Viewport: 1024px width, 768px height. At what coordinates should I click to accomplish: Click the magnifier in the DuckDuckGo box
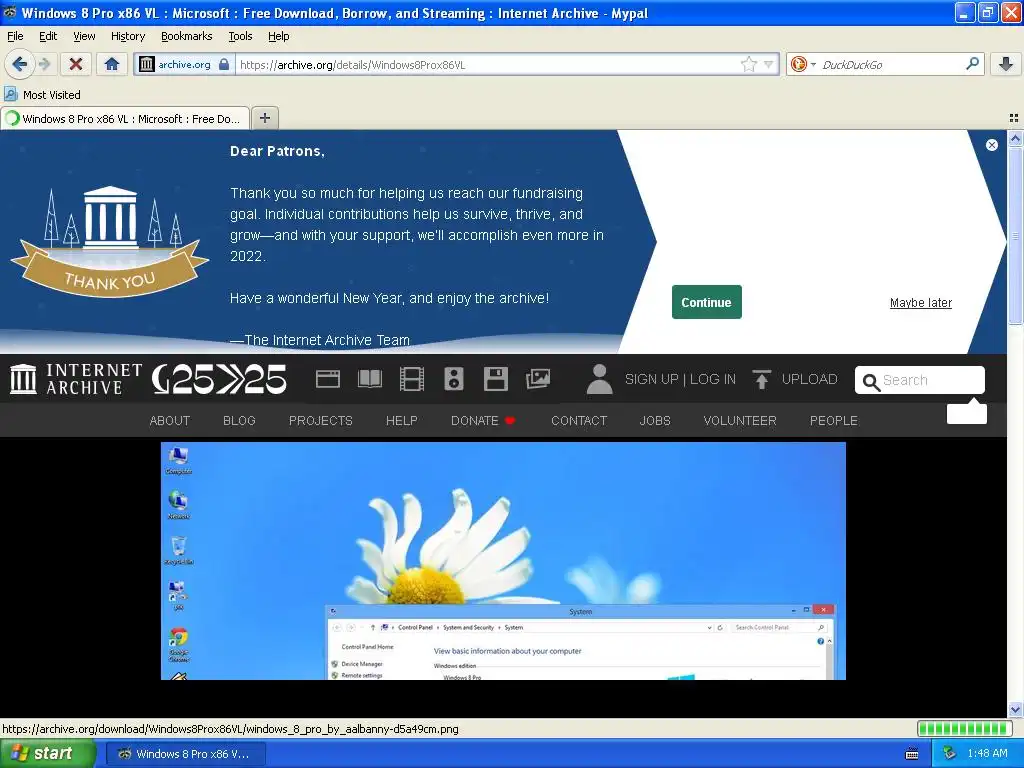point(972,64)
